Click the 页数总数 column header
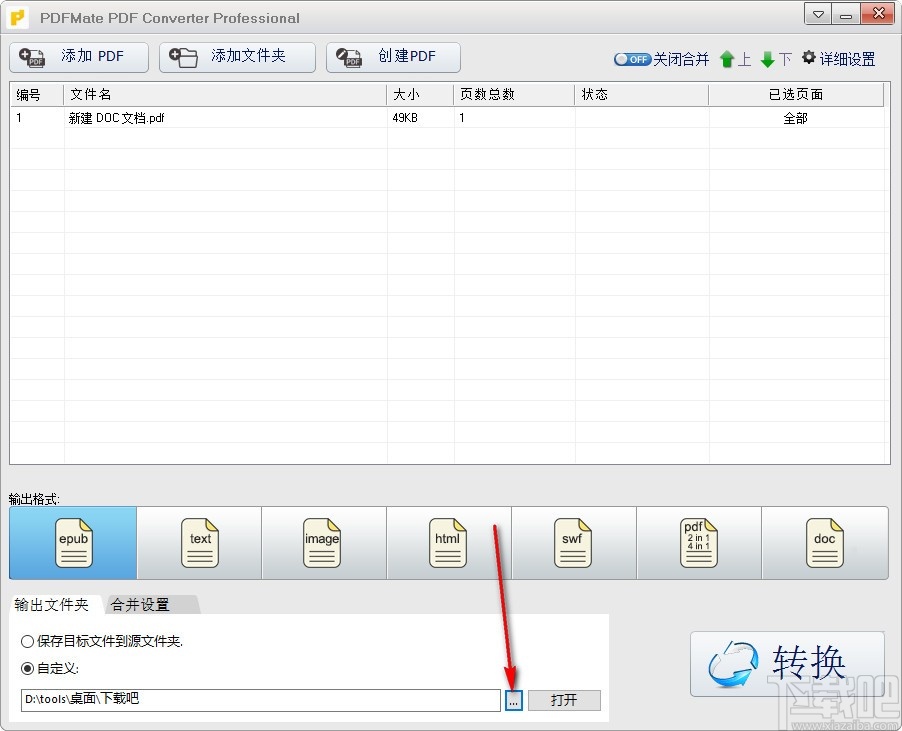 (x=514, y=94)
